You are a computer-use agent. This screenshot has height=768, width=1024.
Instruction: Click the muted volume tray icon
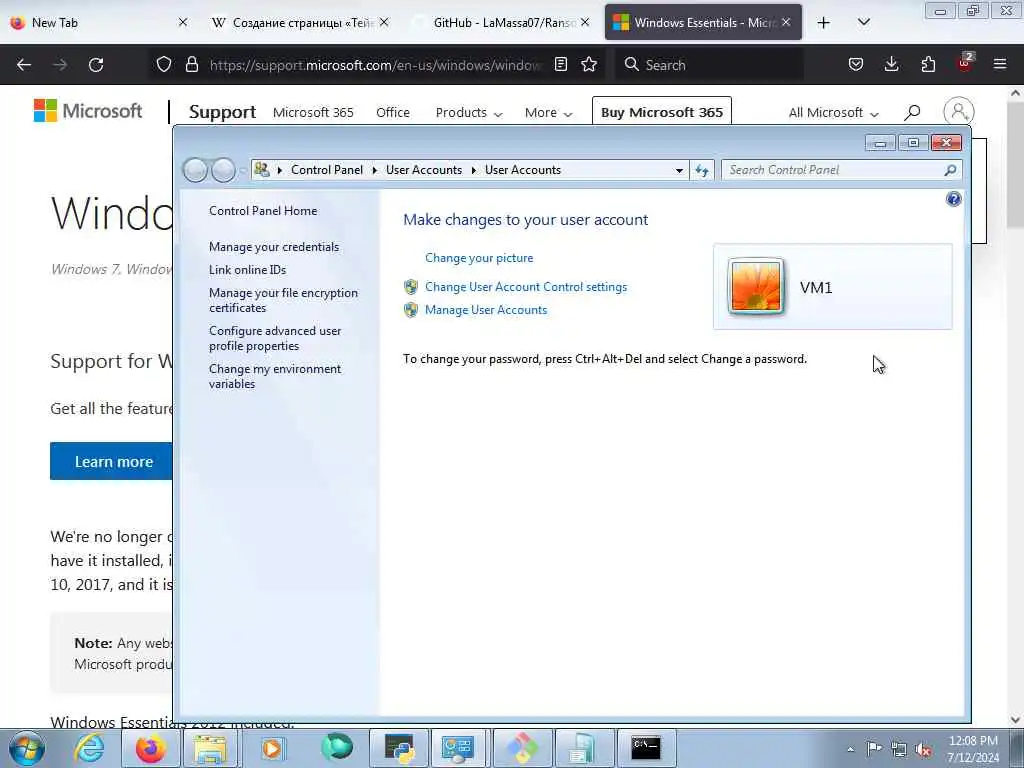pos(923,749)
